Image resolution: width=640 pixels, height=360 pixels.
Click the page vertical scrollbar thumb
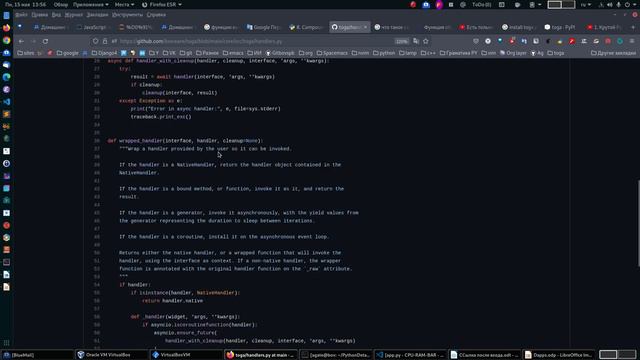pyautogui.click(x=638, y=223)
